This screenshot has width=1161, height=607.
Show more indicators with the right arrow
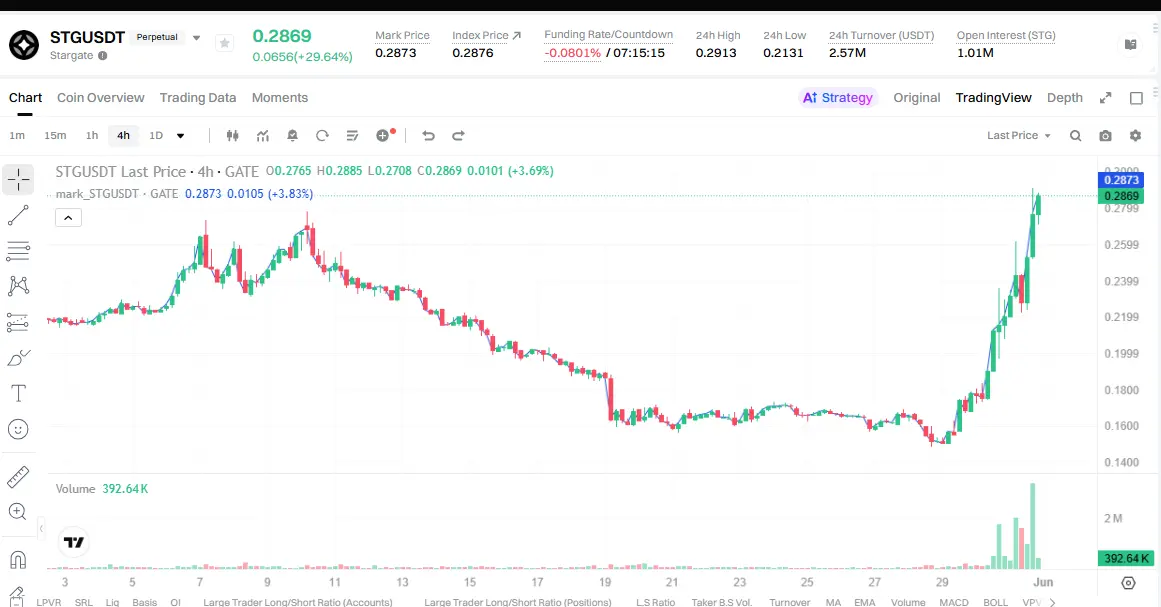pos(1052,602)
